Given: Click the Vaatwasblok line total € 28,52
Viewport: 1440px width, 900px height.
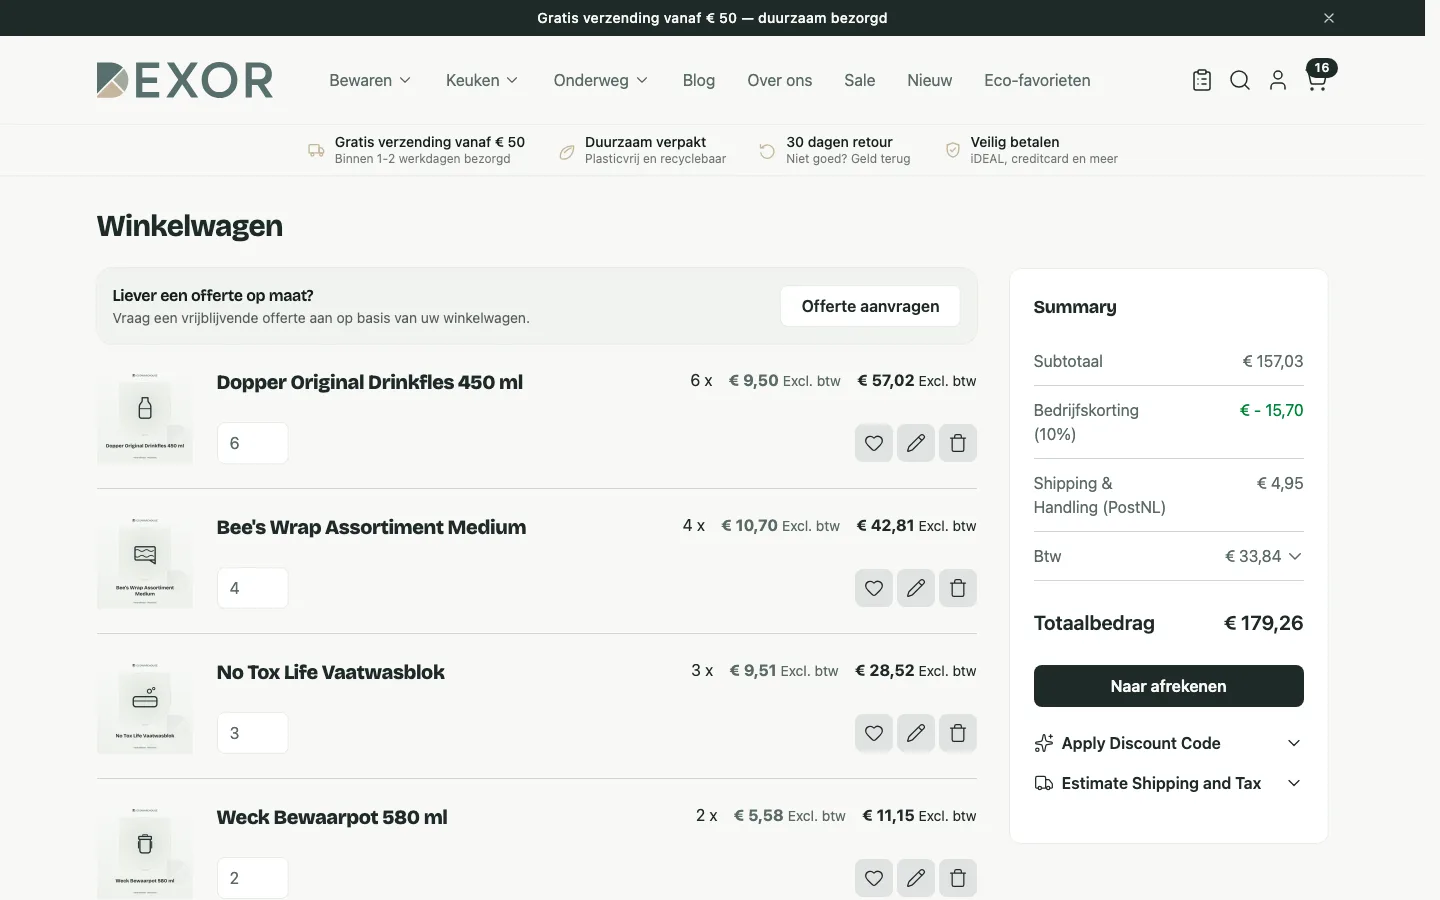Looking at the screenshot, I should click(x=885, y=671).
